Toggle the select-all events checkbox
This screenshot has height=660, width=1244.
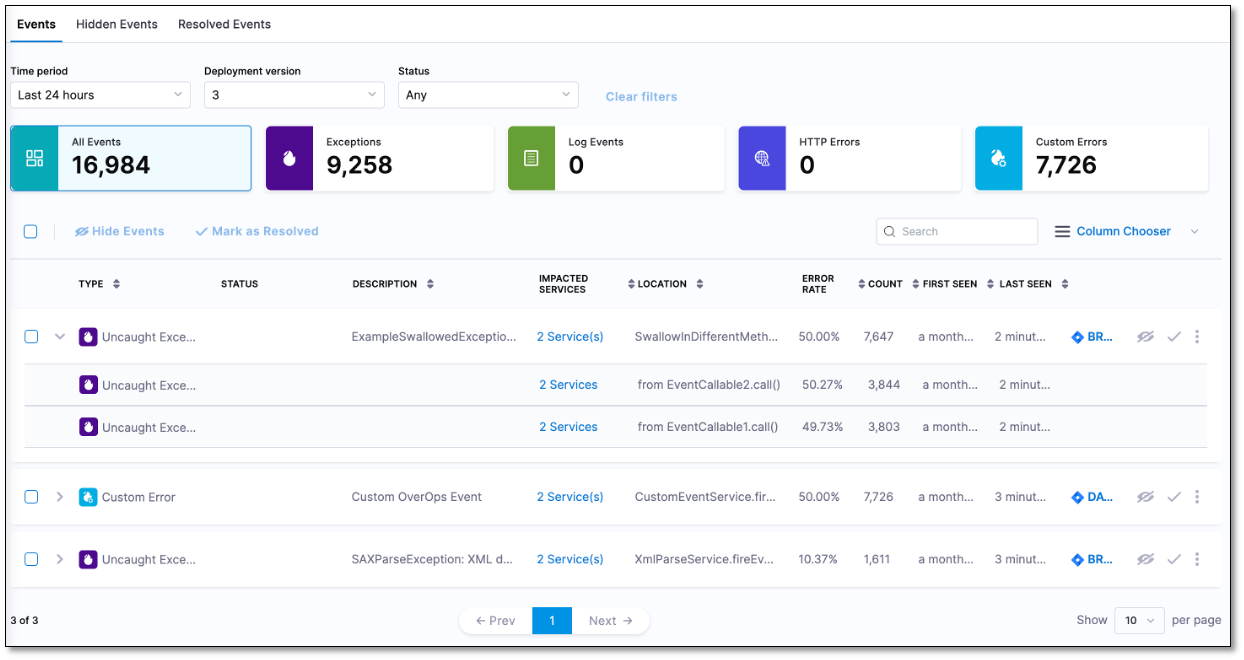click(31, 231)
